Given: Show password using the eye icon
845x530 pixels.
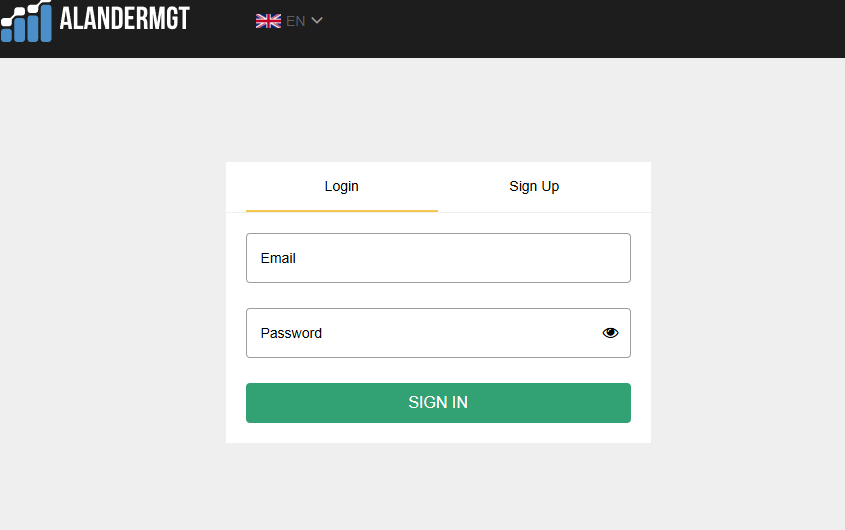Looking at the screenshot, I should tap(610, 333).
